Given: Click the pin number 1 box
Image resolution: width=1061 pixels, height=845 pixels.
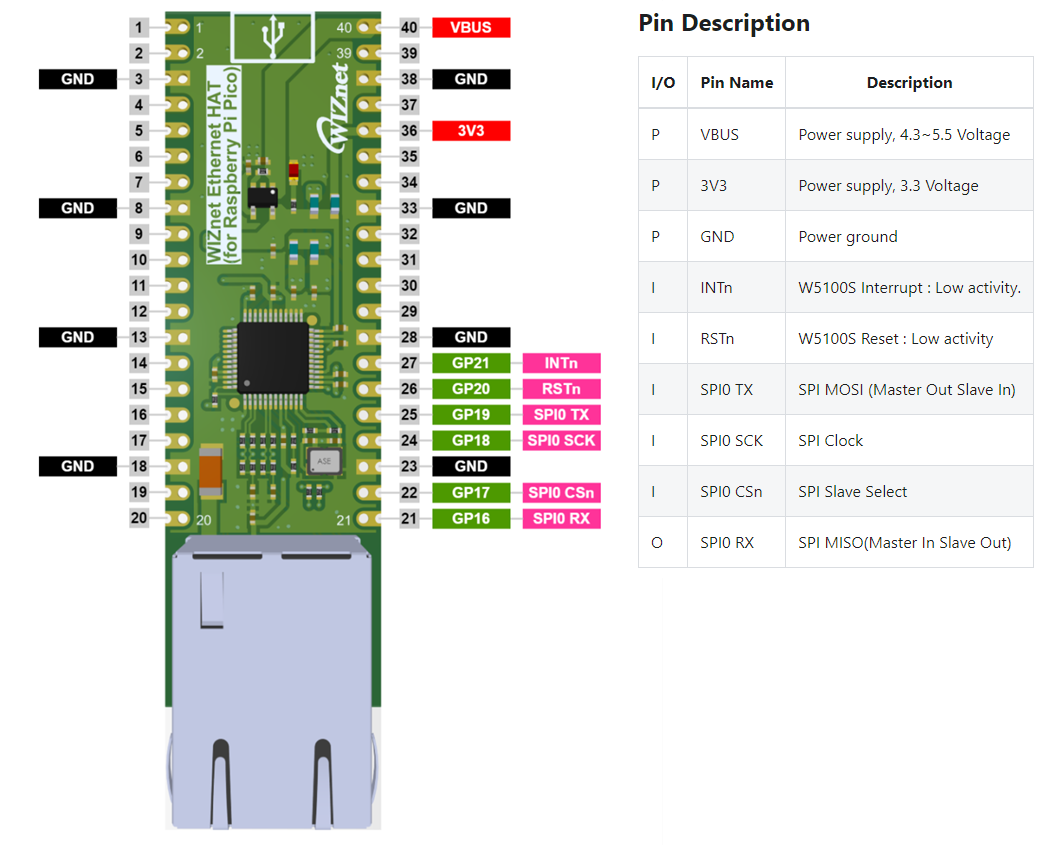Looking at the screenshot, I should [x=139, y=28].
